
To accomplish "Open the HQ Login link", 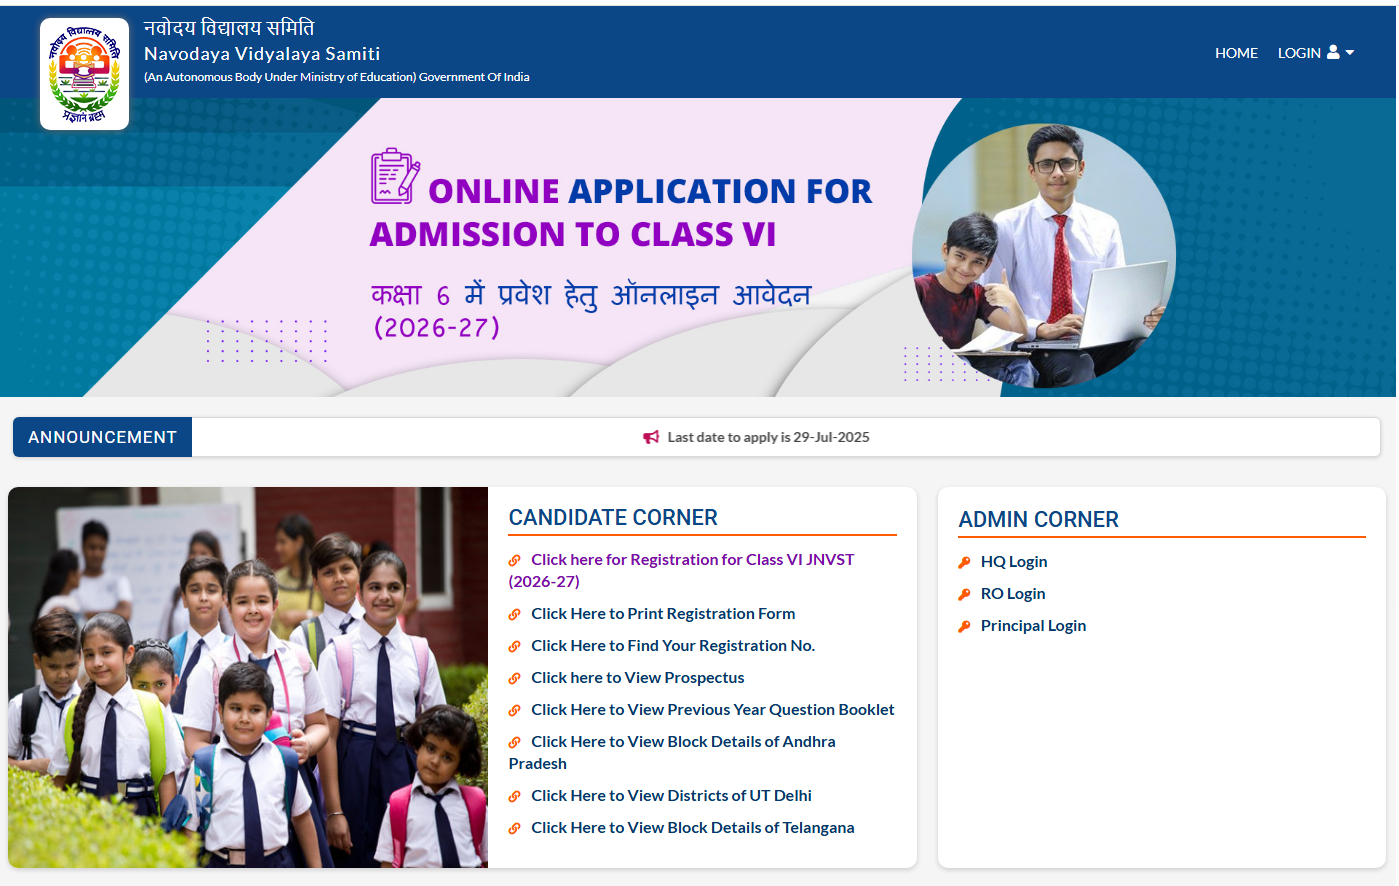I will pyautogui.click(x=1014, y=562).
